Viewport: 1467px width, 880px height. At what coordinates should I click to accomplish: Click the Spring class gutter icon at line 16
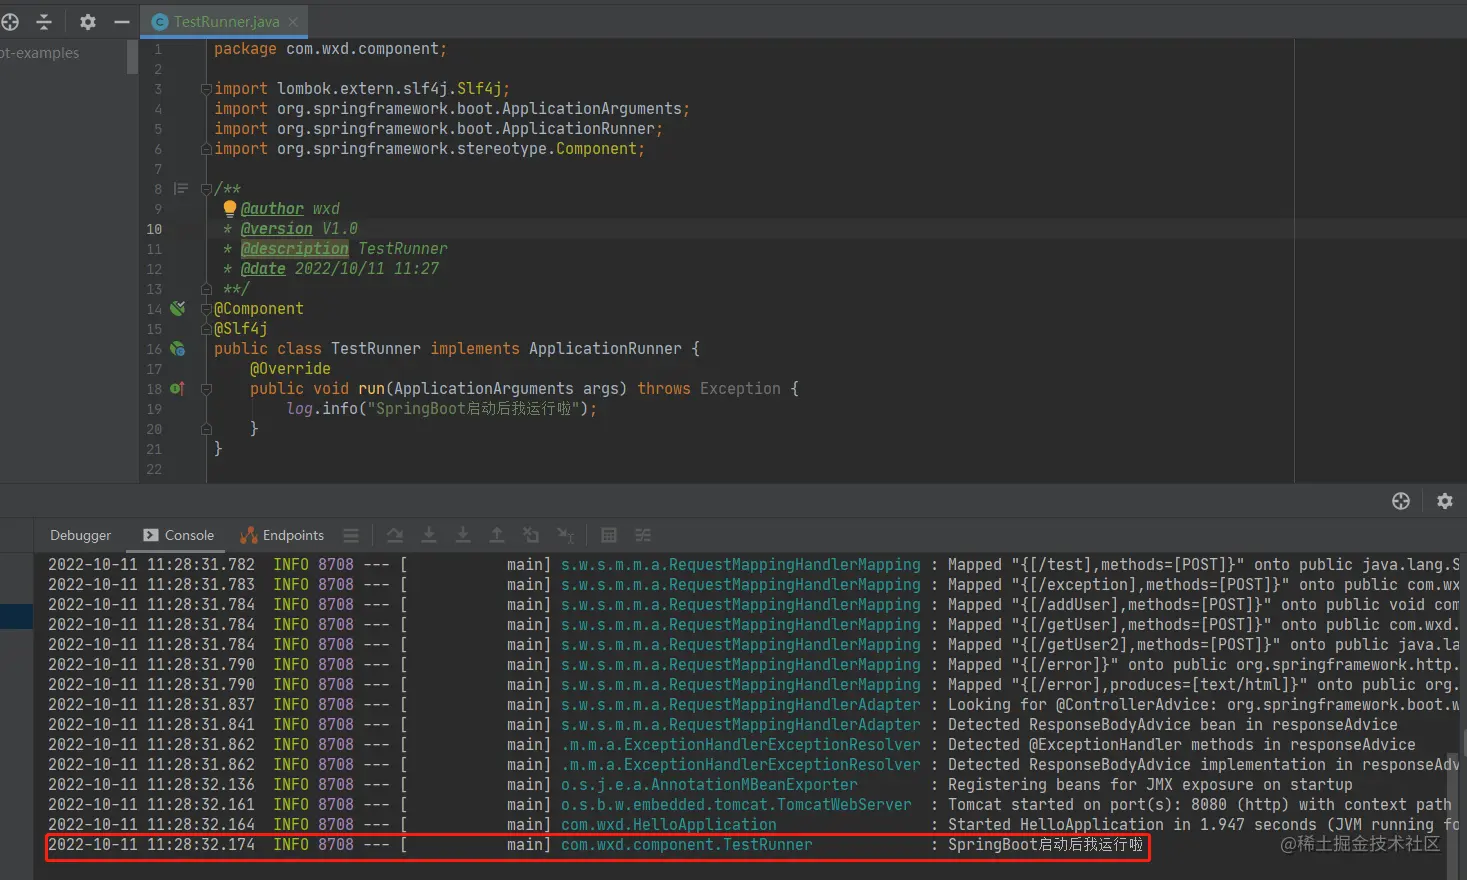pyautogui.click(x=177, y=348)
